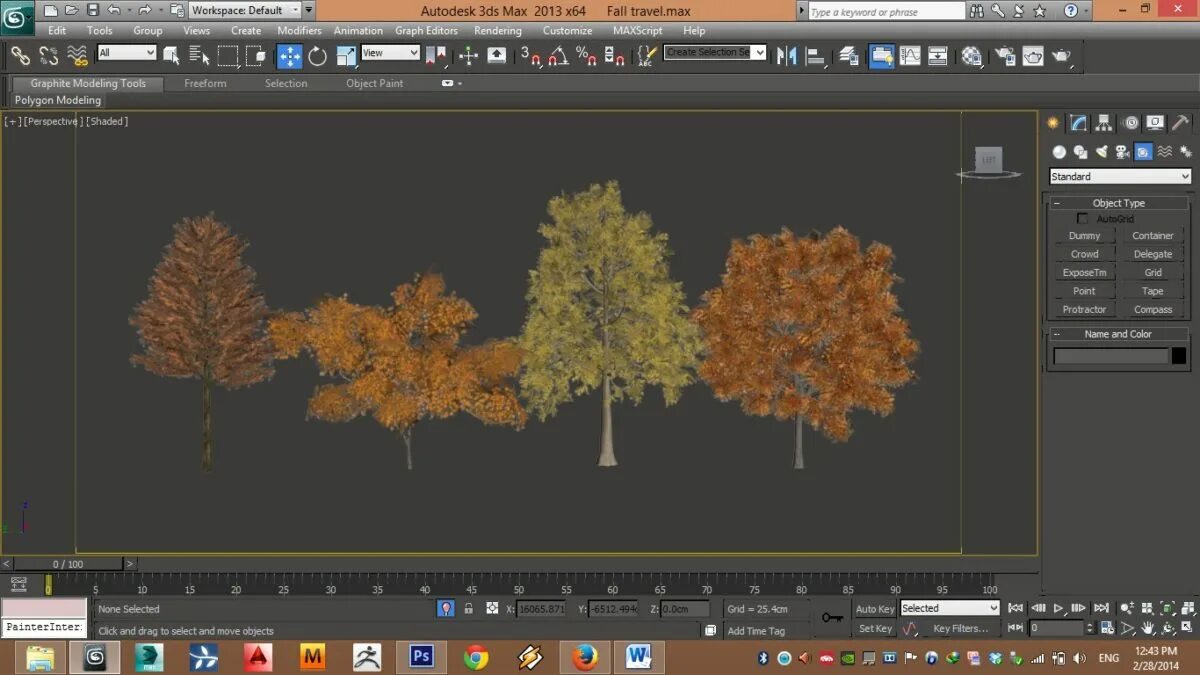1200x675 pixels.
Task: Open the Create Selection Set dropdown
Action: (x=759, y=52)
